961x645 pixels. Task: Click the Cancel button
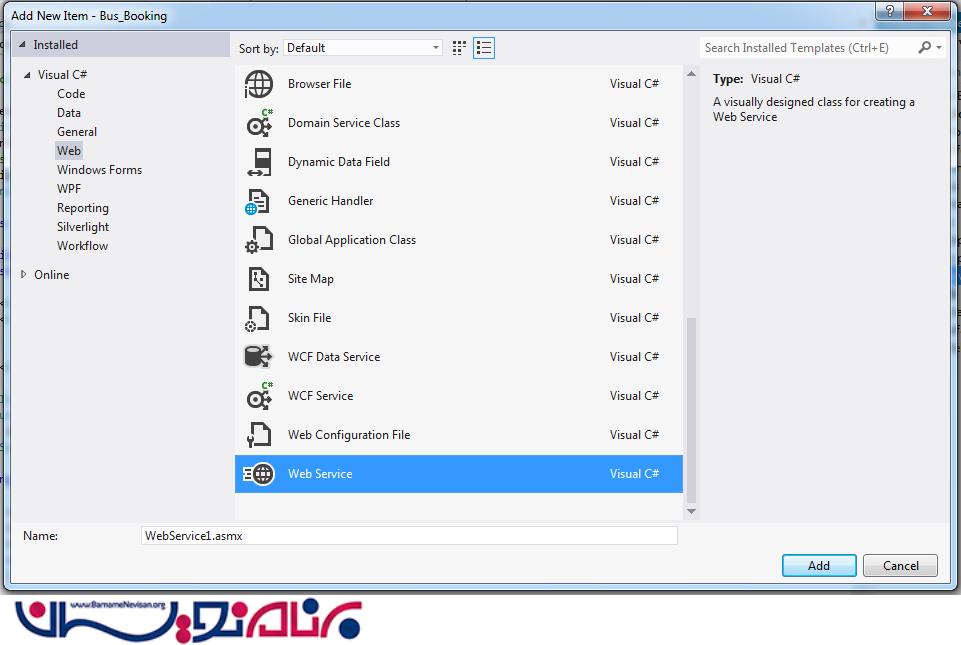pyautogui.click(x=900, y=566)
